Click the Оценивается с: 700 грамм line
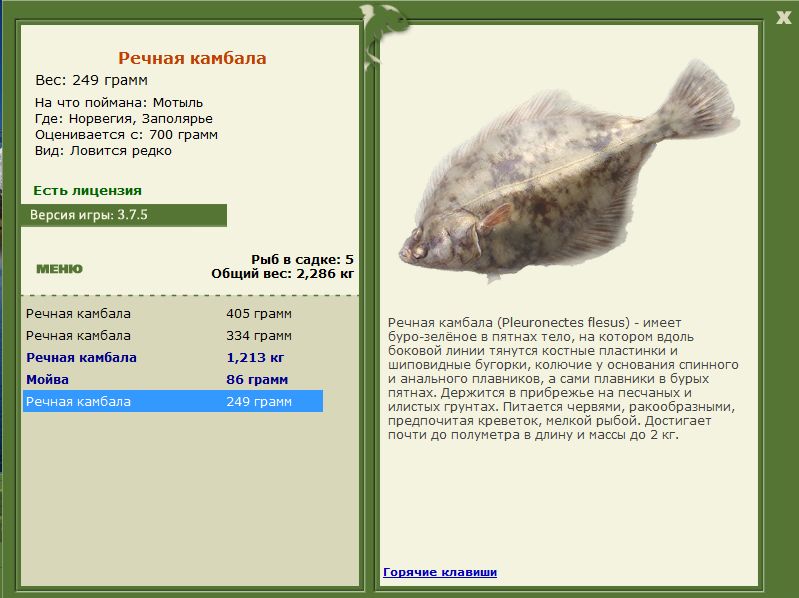Screen dimensions: 799x598 (x=126, y=135)
